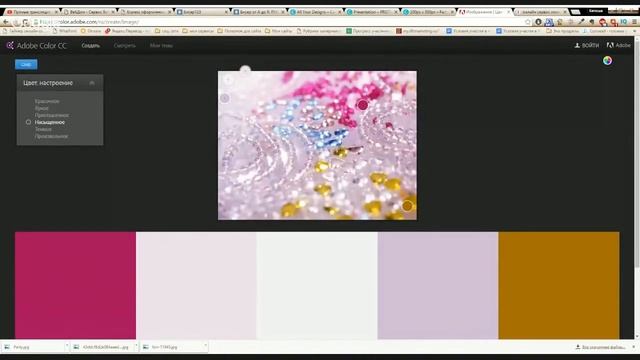Click the ВОЙТИ sign-in link

click(591, 45)
